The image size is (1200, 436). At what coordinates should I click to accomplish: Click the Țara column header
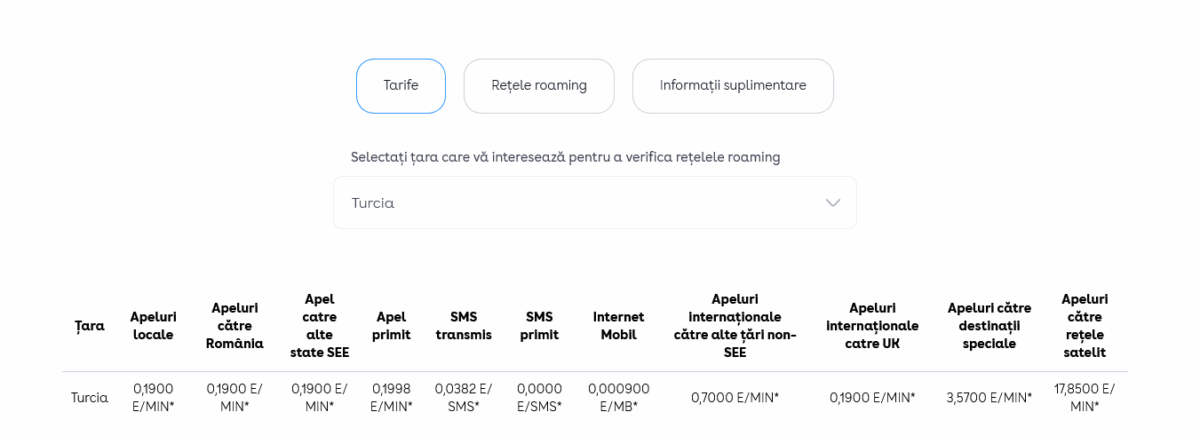89,326
